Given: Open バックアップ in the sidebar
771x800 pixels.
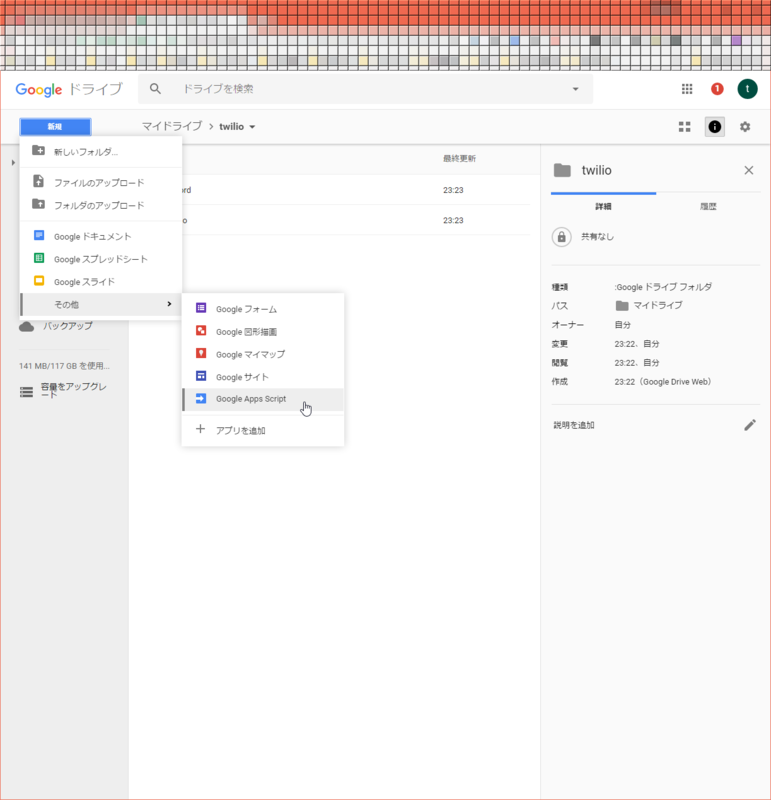Looking at the screenshot, I should [x=67, y=326].
